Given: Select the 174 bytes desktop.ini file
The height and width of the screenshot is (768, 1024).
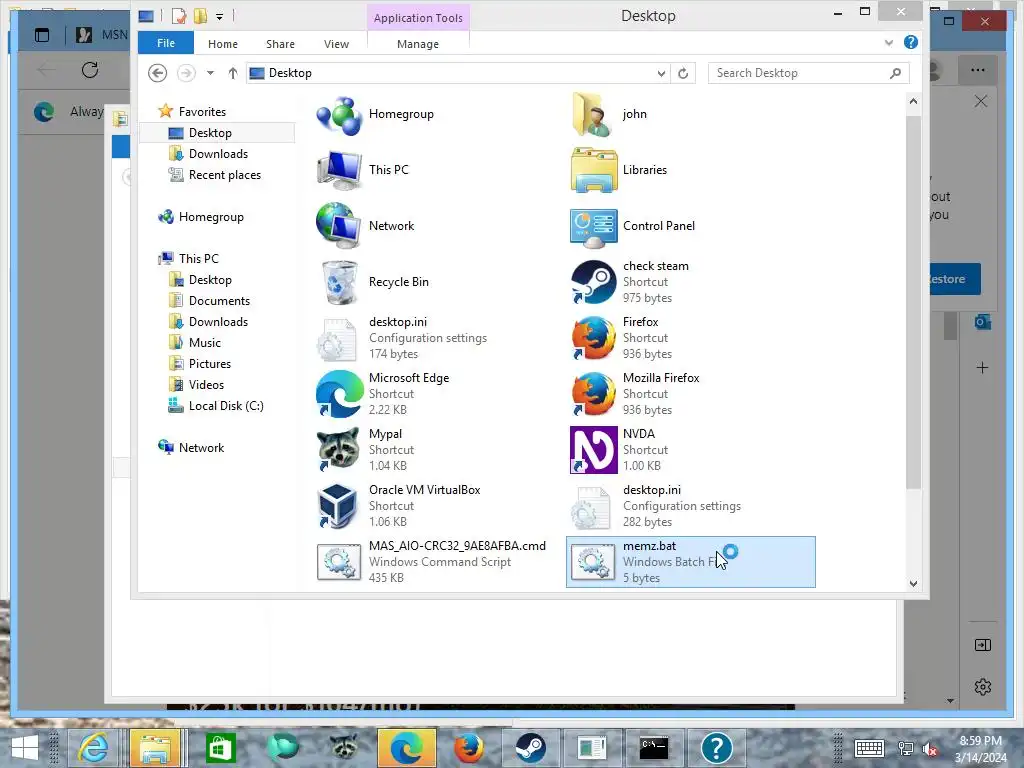Looking at the screenshot, I should click(402, 338).
